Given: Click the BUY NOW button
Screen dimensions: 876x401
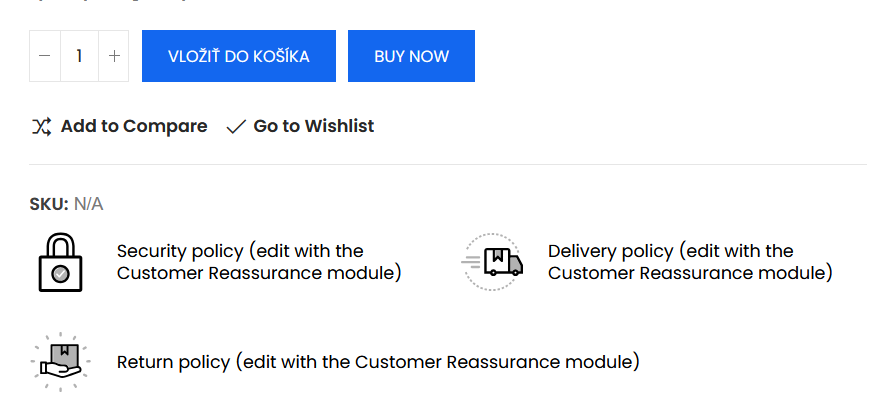Looking at the screenshot, I should point(411,56).
